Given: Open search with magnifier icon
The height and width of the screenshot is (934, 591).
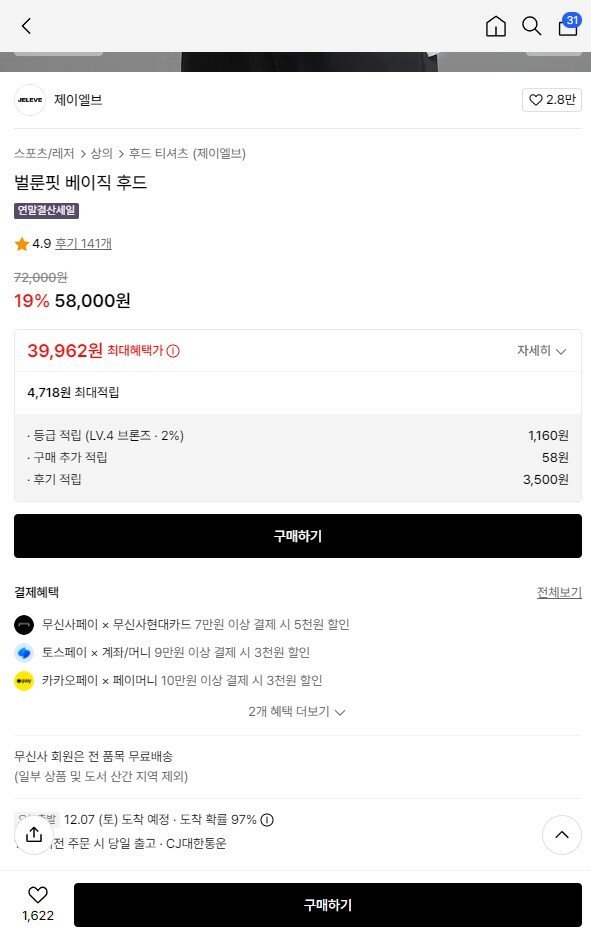Looking at the screenshot, I should [531, 26].
